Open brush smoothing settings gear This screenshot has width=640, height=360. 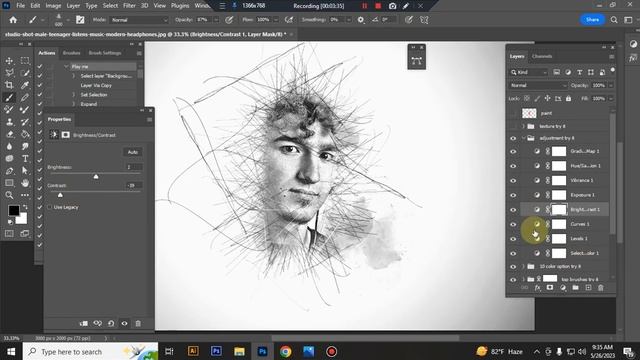tap(360, 20)
